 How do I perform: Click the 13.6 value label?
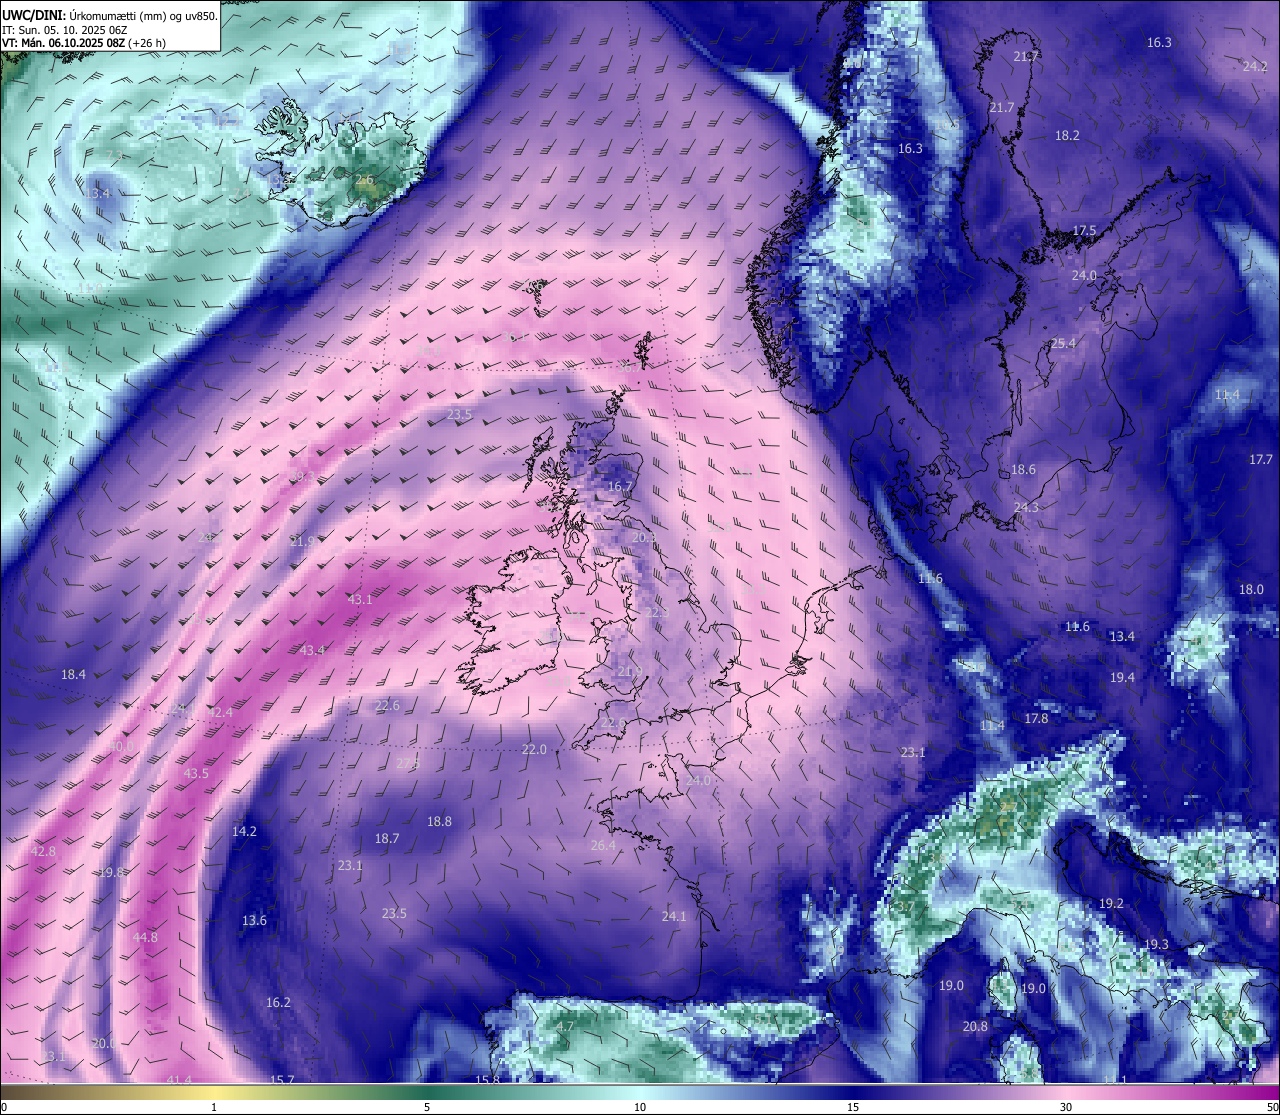254,921
